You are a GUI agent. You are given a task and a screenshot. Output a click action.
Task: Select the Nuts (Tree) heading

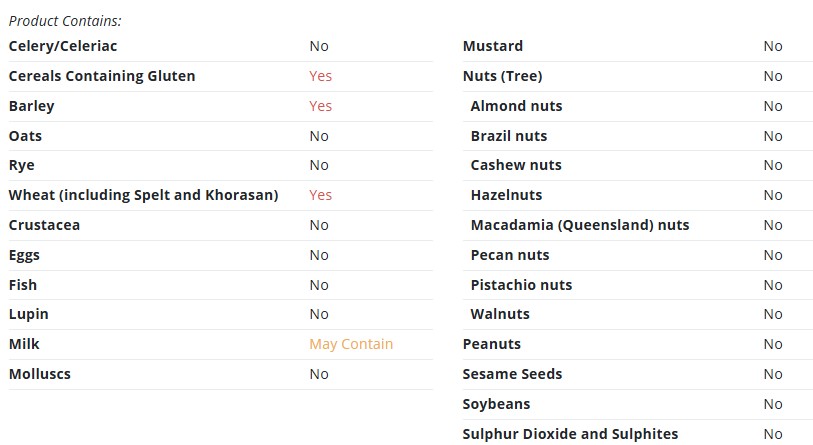pyautogui.click(x=502, y=76)
